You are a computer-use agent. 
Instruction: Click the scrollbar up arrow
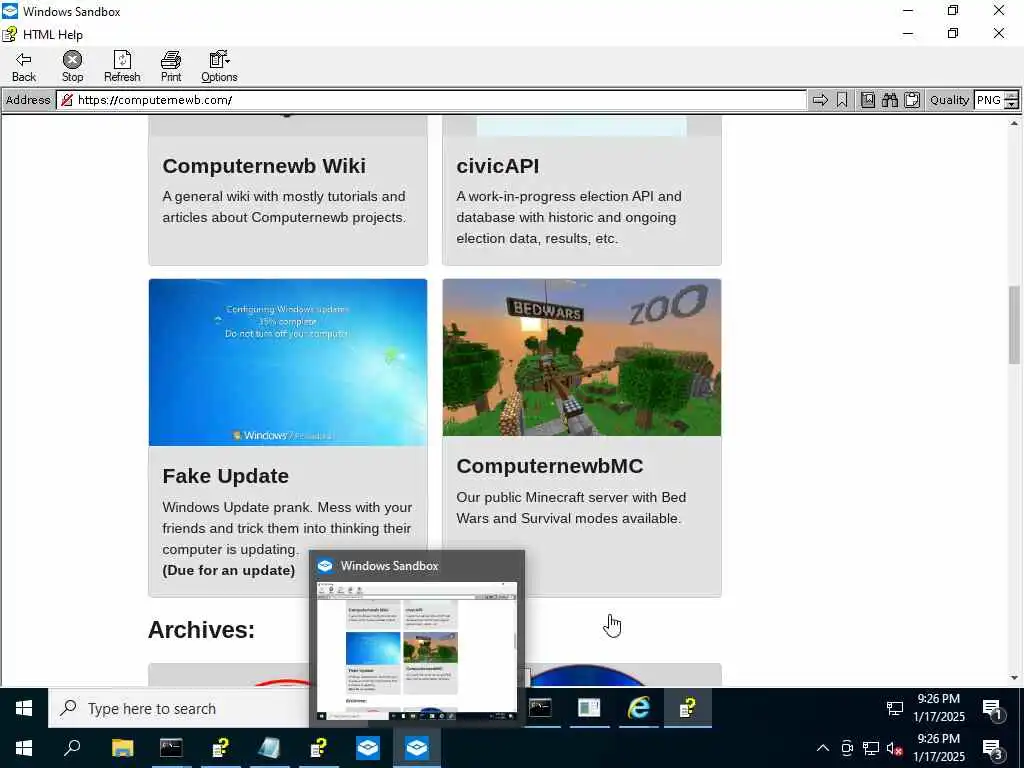(x=1014, y=123)
